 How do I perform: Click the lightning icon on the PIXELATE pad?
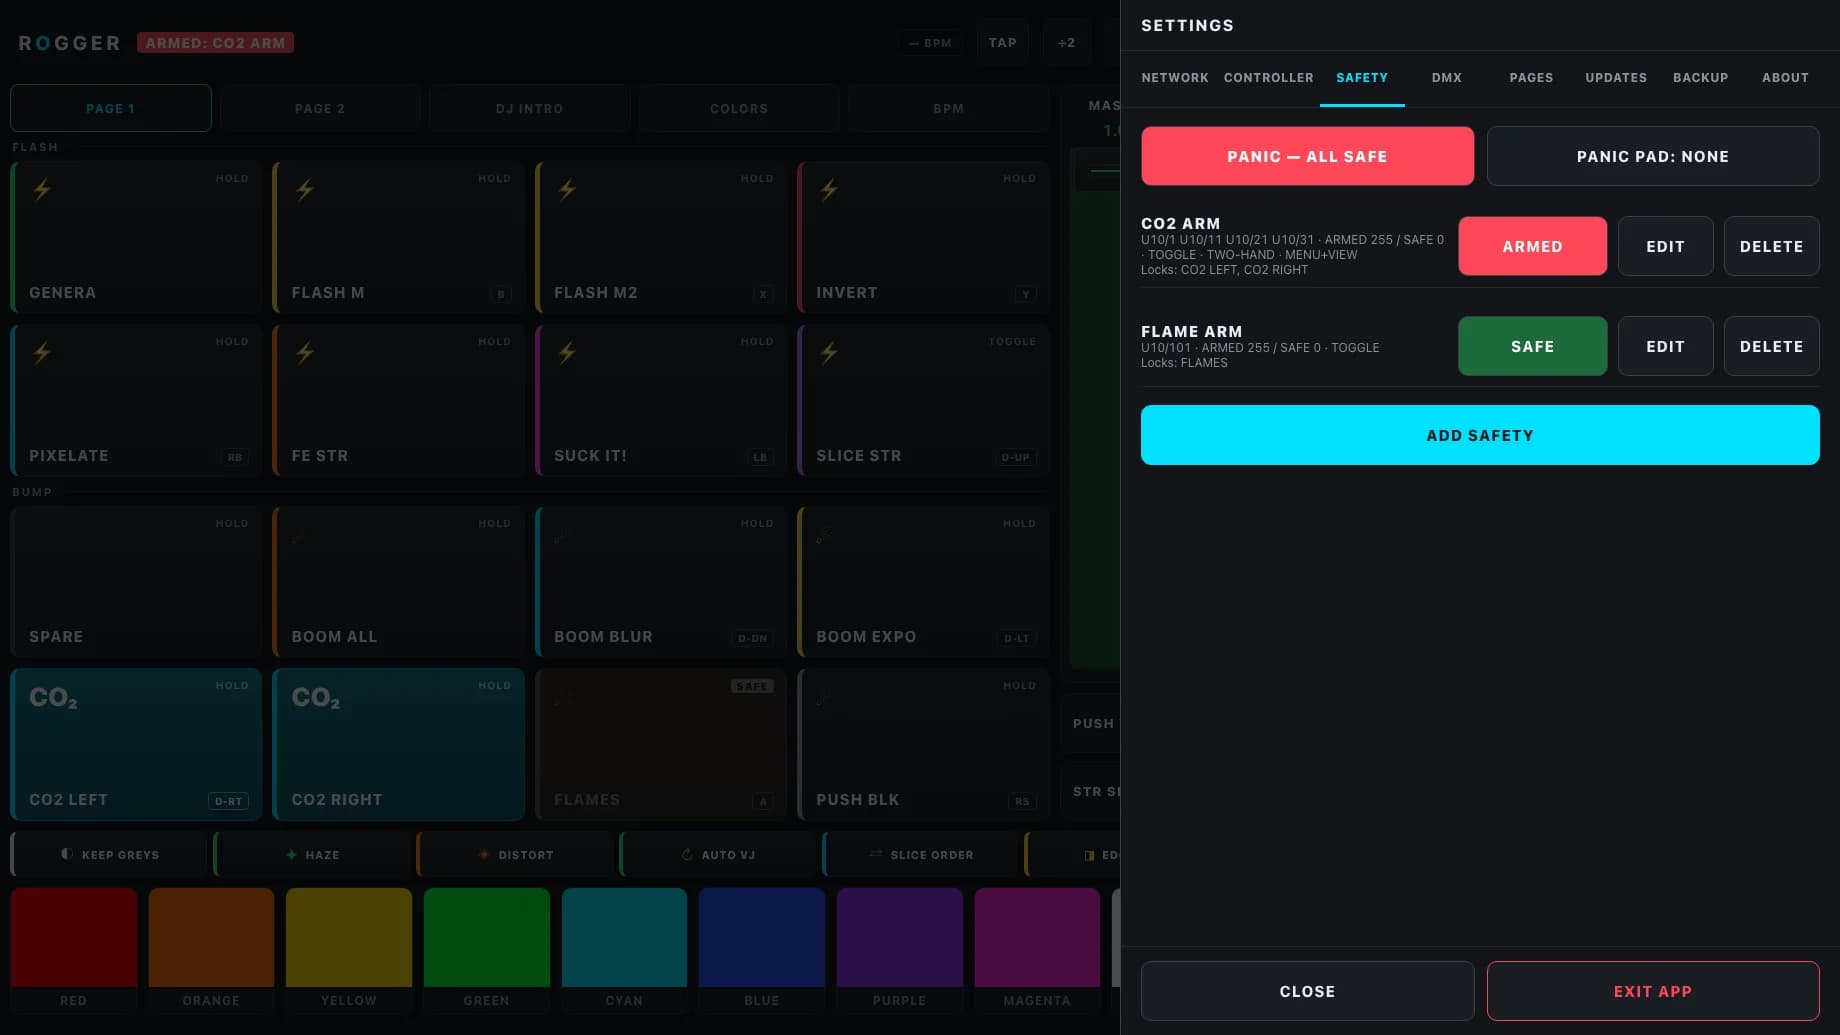tap(42, 352)
